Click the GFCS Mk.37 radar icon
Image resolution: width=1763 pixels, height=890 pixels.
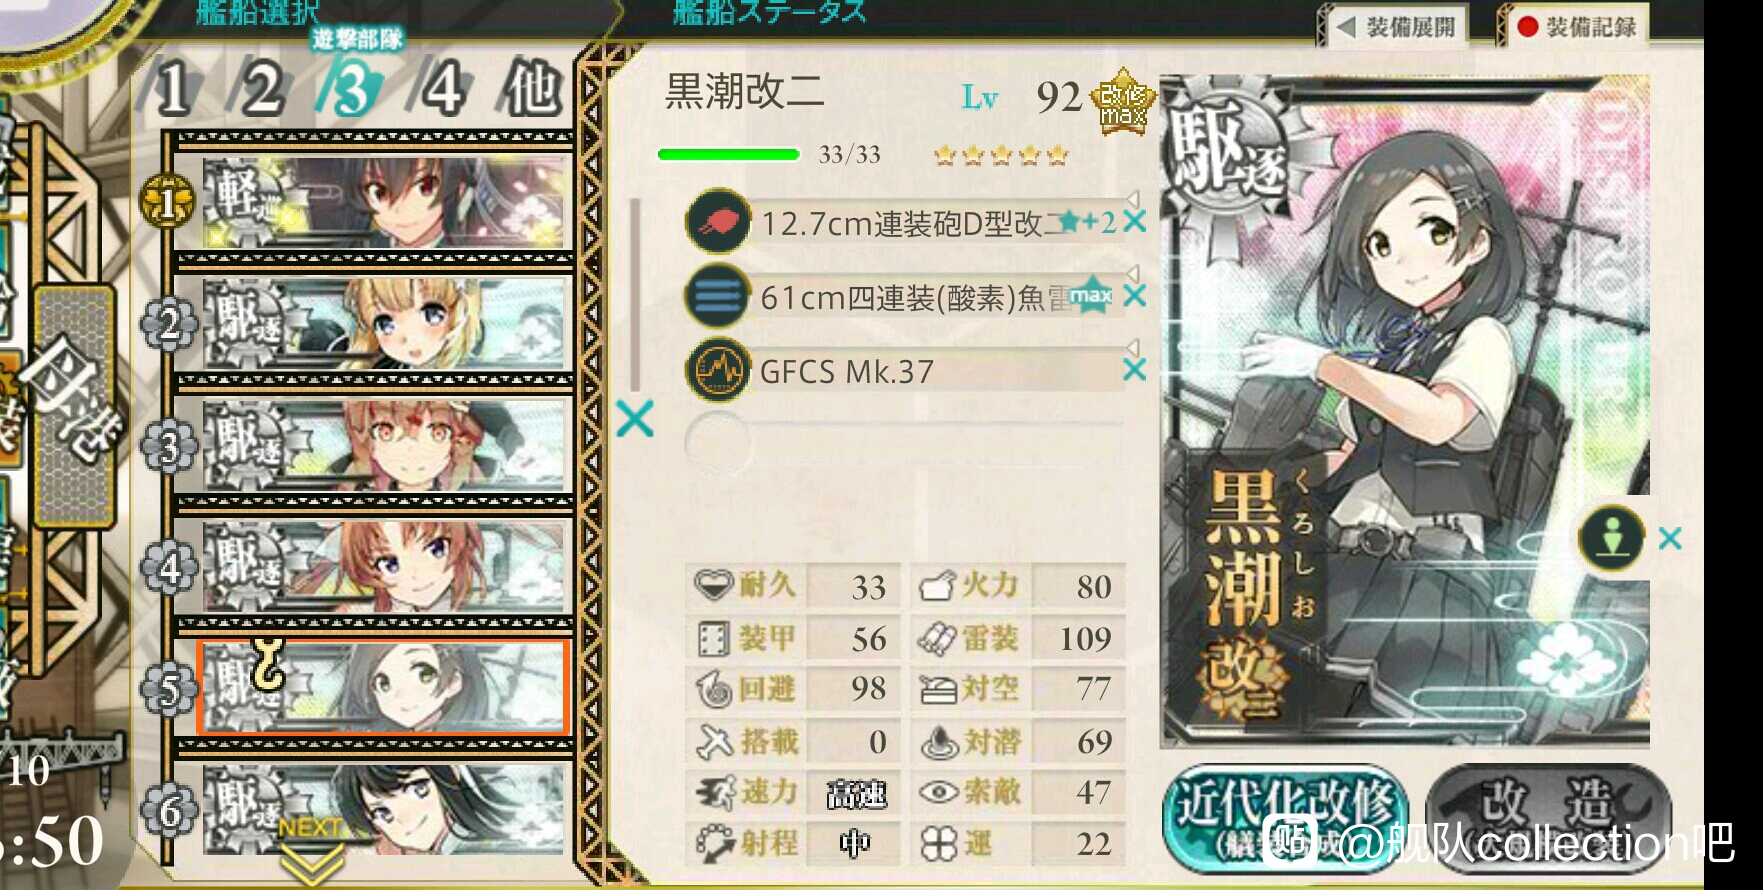click(x=718, y=370)
